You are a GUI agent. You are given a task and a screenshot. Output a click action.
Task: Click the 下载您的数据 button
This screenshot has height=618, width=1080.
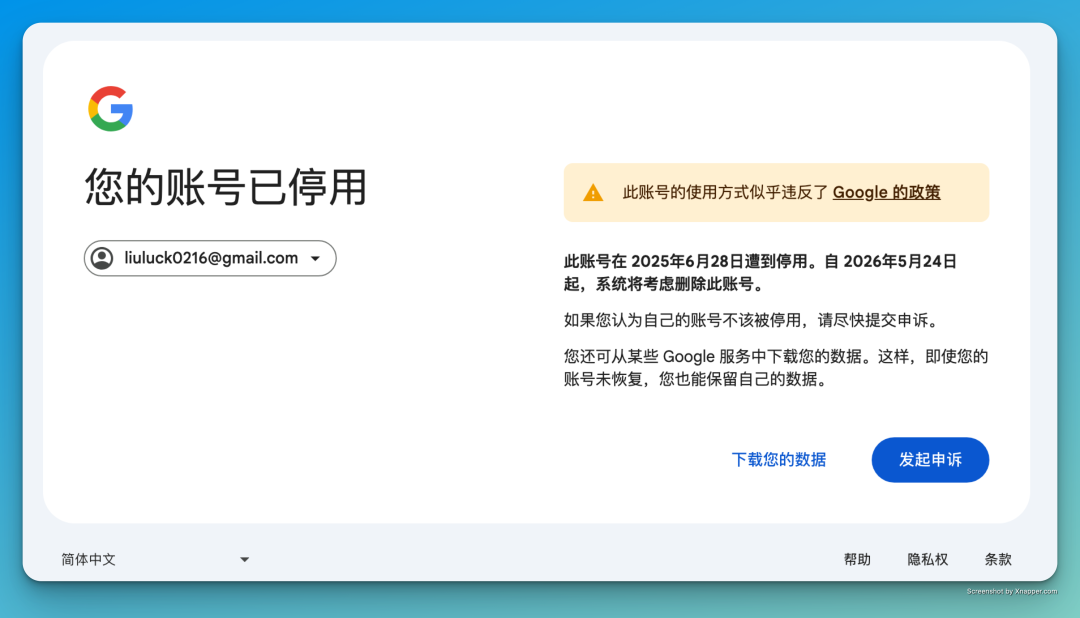(x=778, y=460)
